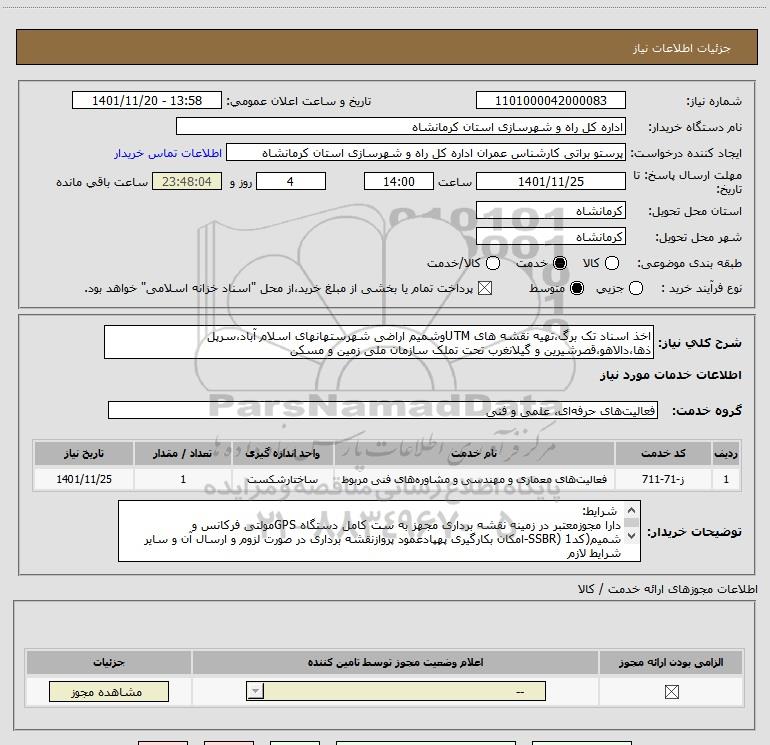Toggle the mandatory license checkbox
This screenshot has width=770, height=745.
(671, 692)
